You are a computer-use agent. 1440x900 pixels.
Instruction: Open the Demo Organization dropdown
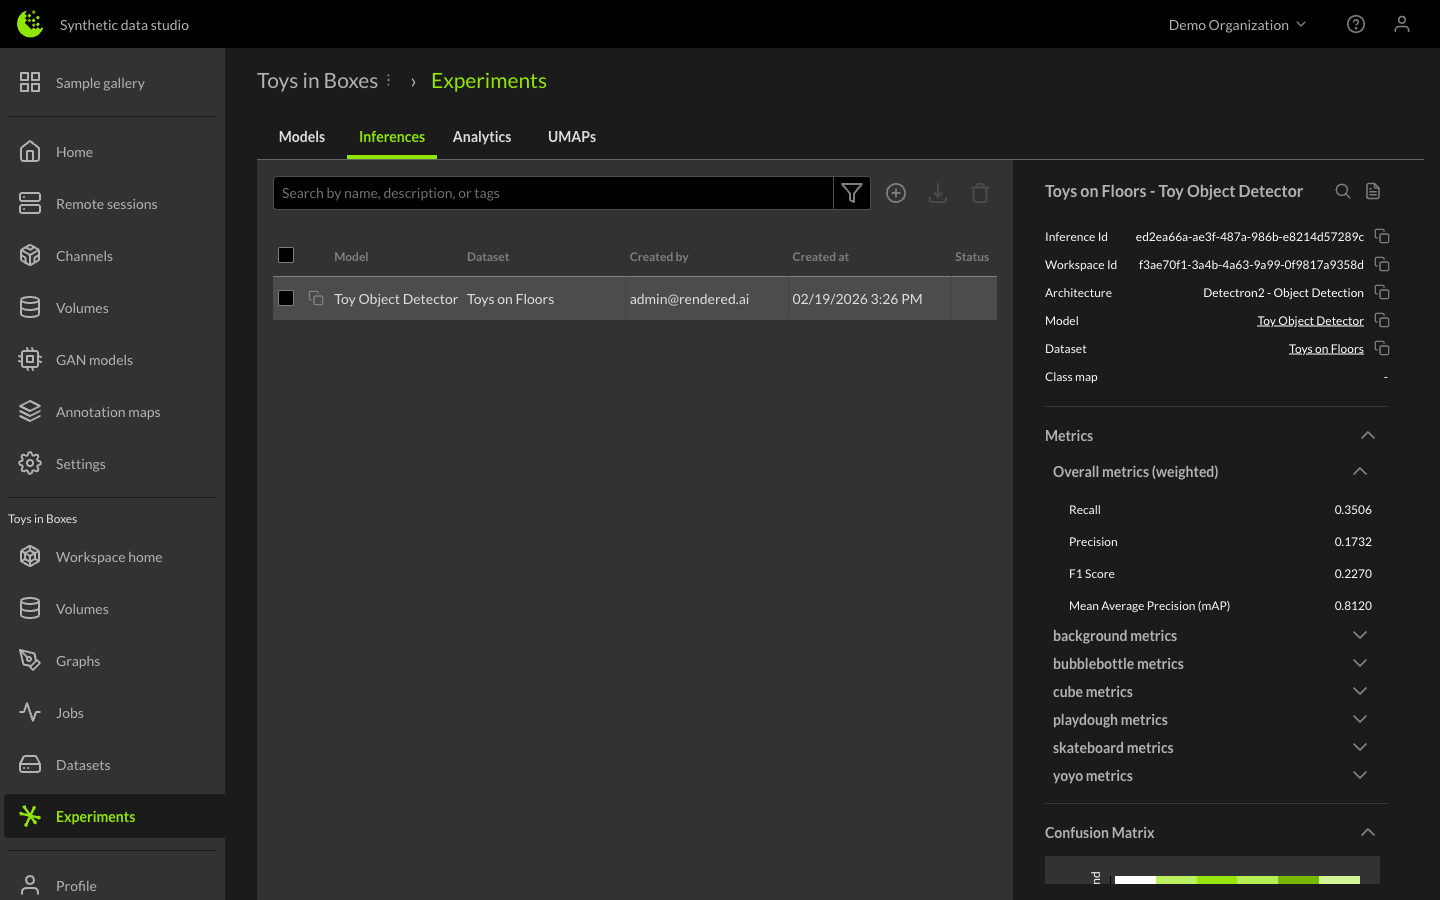coord(1237,25)
